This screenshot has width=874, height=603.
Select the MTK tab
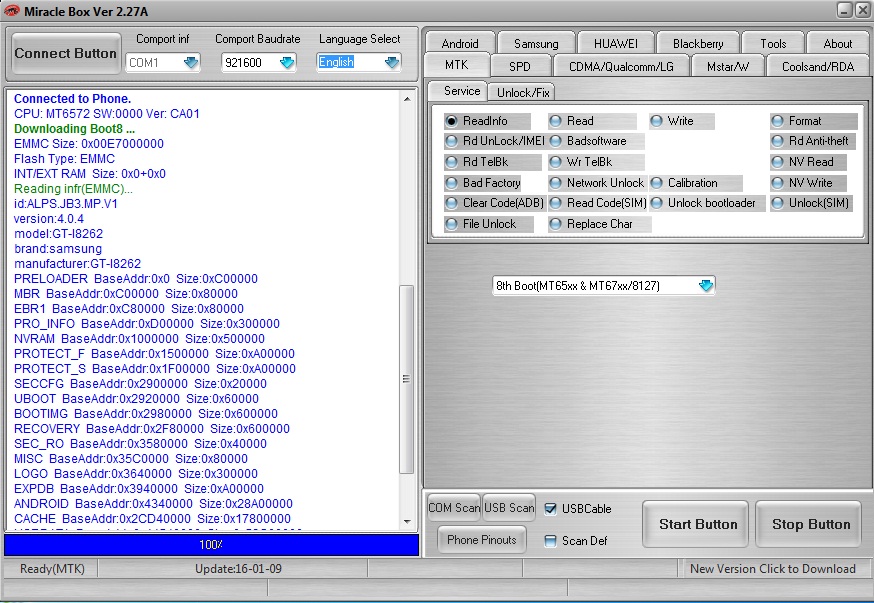click(457, 65)
